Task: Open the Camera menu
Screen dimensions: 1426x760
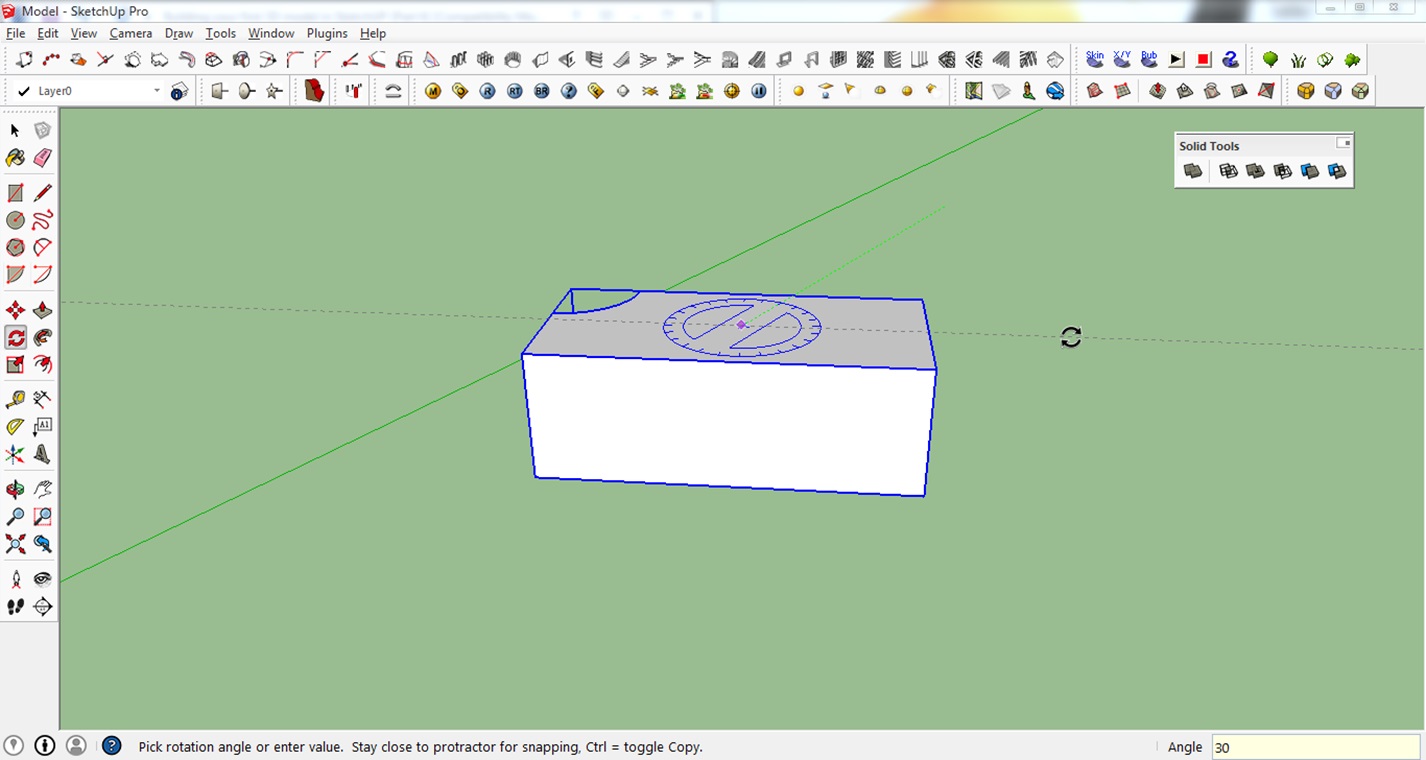Action: [131, 33]
